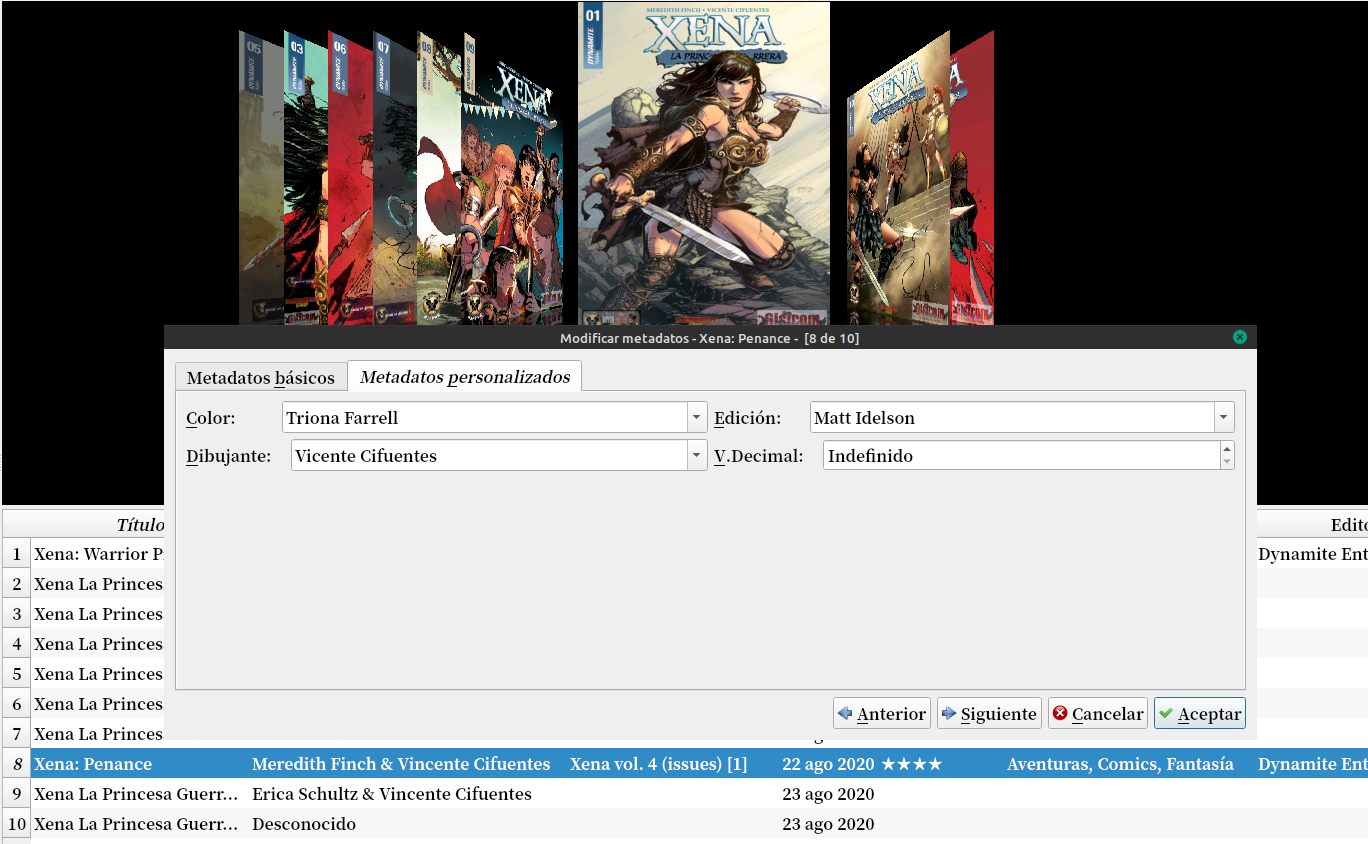
Task: Cancel the metadata changes with Cancelar
Action: pyautogui.click(x=1098, y=713)
